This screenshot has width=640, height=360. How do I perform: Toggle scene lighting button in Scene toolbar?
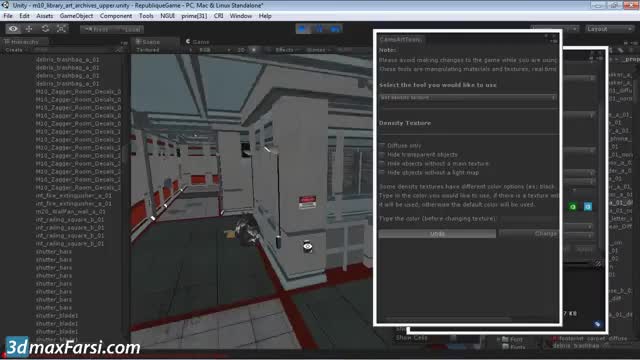click(x=254, y=50)
